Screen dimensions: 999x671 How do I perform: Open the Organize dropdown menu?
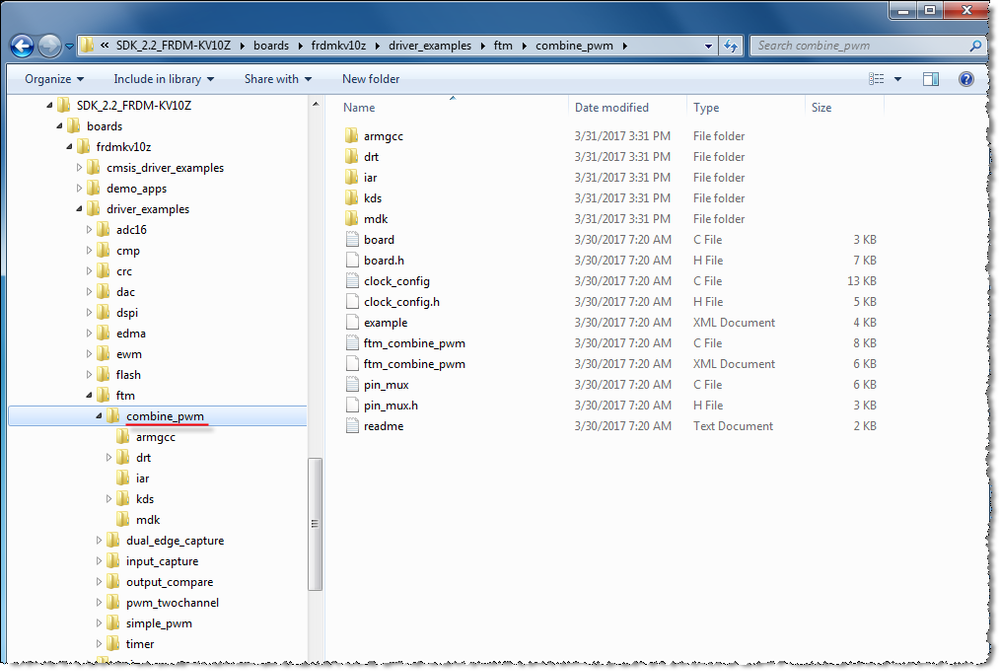coord(50,79)
